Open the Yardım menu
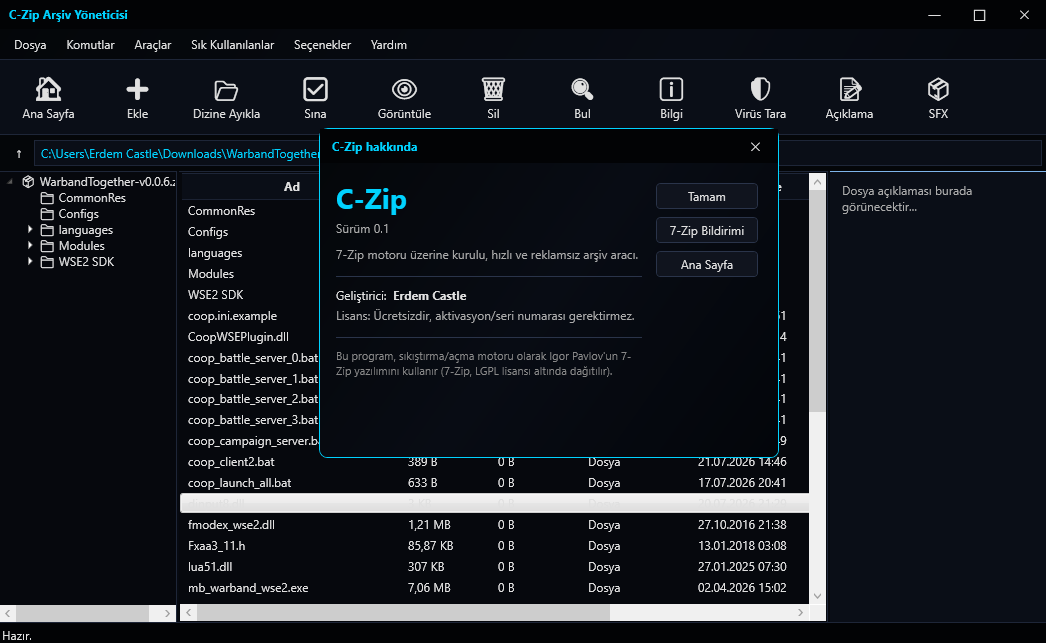Image resolution: width=1046 pixels, height=643 pixels. (x=389, y=45)
